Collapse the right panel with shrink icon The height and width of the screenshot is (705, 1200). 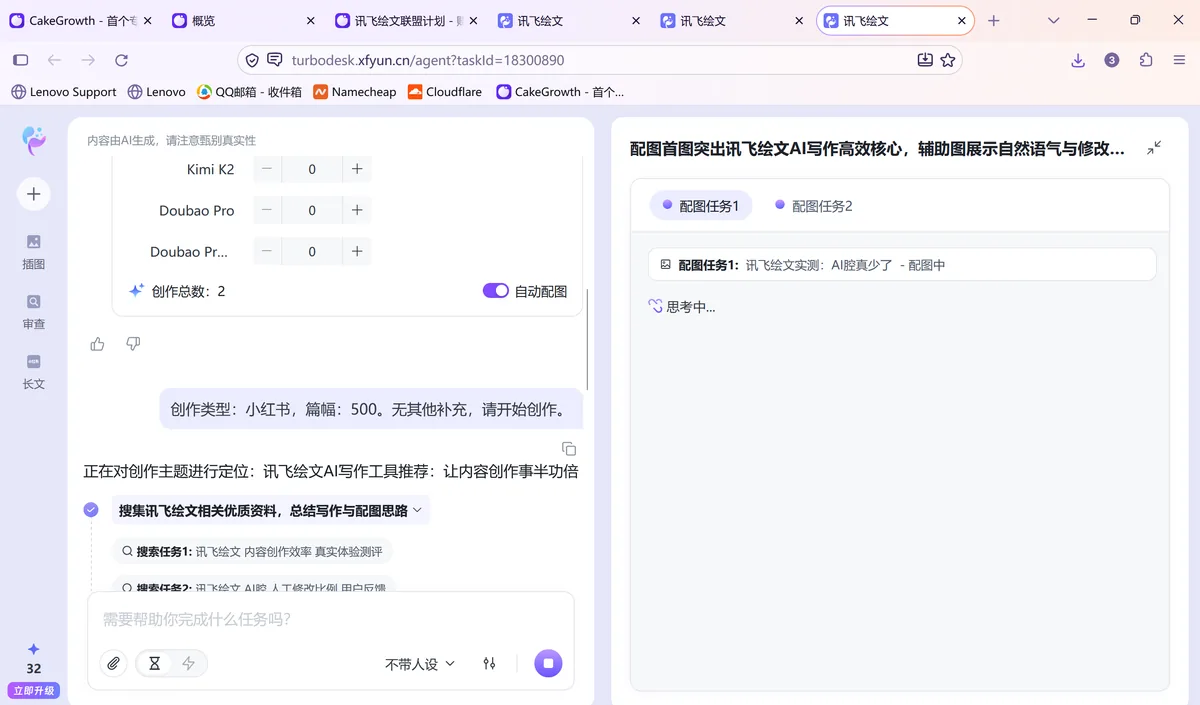(1154, 148)
